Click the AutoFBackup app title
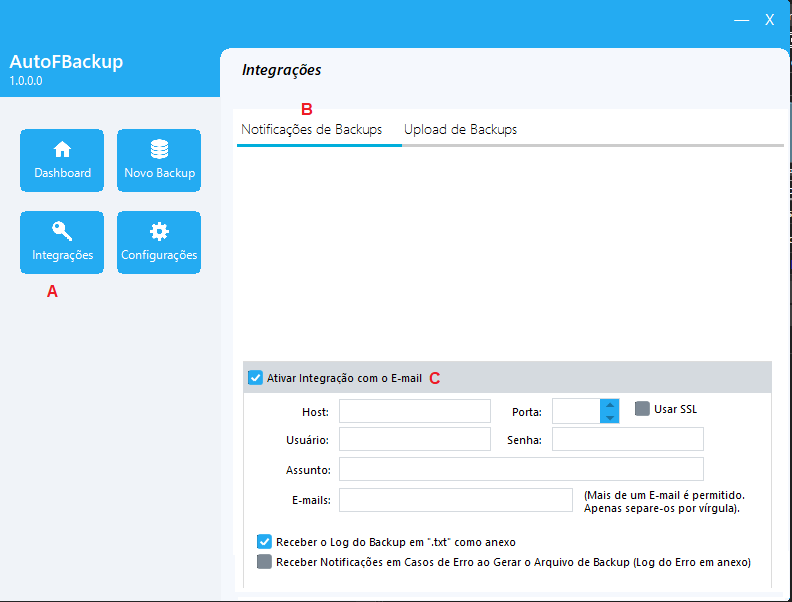Image resolution: width=792 pixels, height=602 pixels. 66,62
